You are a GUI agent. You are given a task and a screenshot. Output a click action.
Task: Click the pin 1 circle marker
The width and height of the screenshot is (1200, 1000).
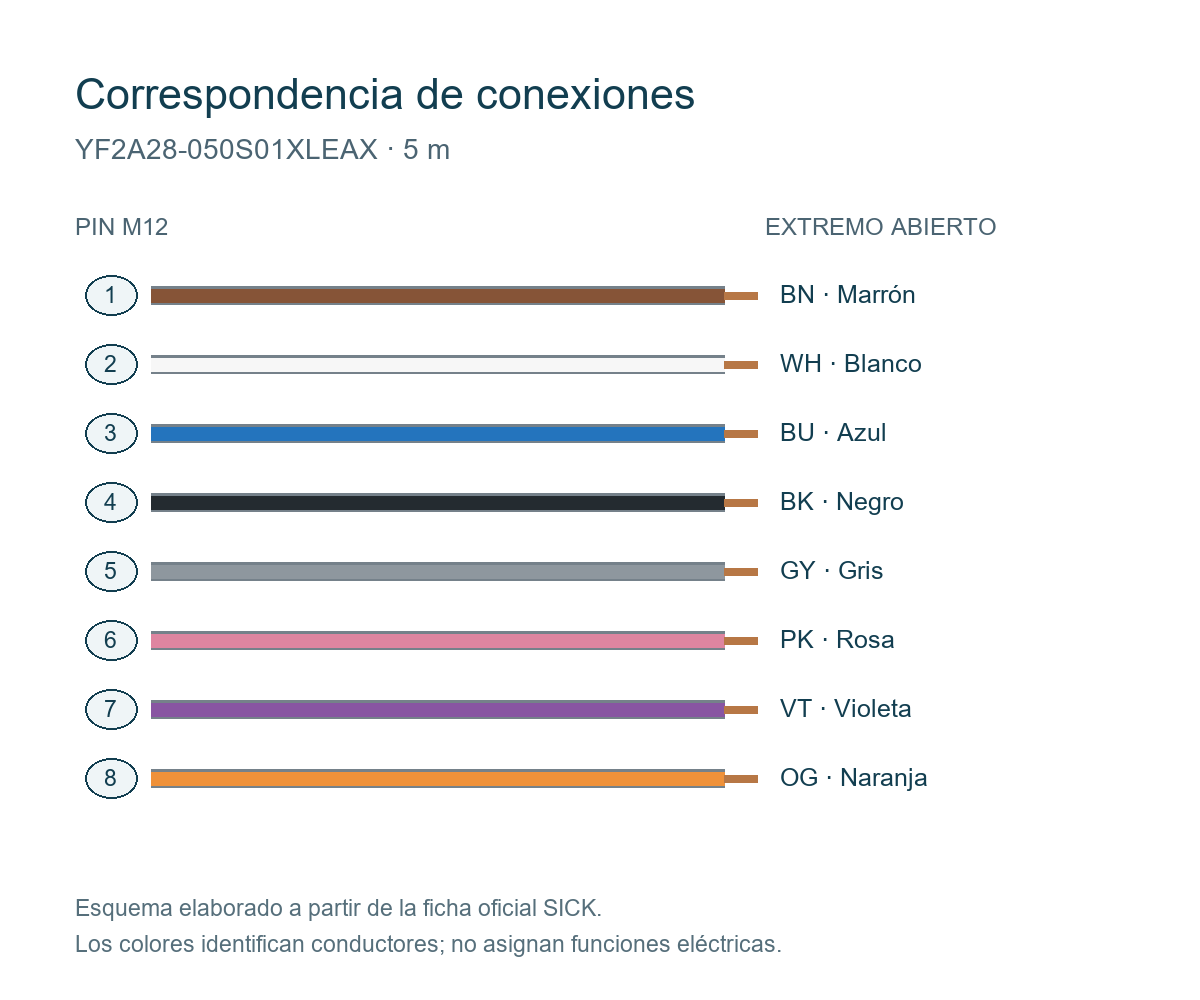110,295
